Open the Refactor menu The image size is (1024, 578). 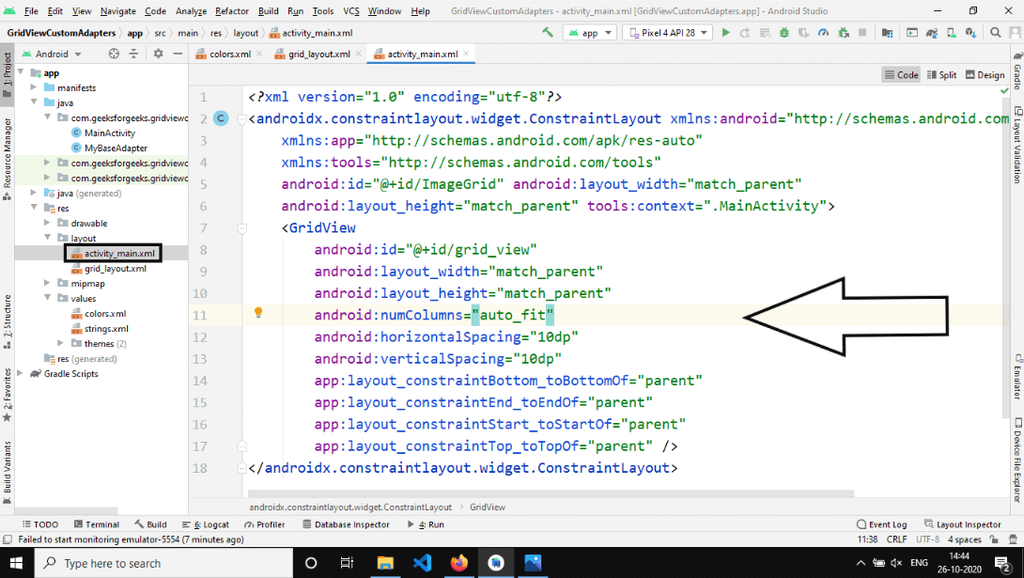tap(232, 11)
